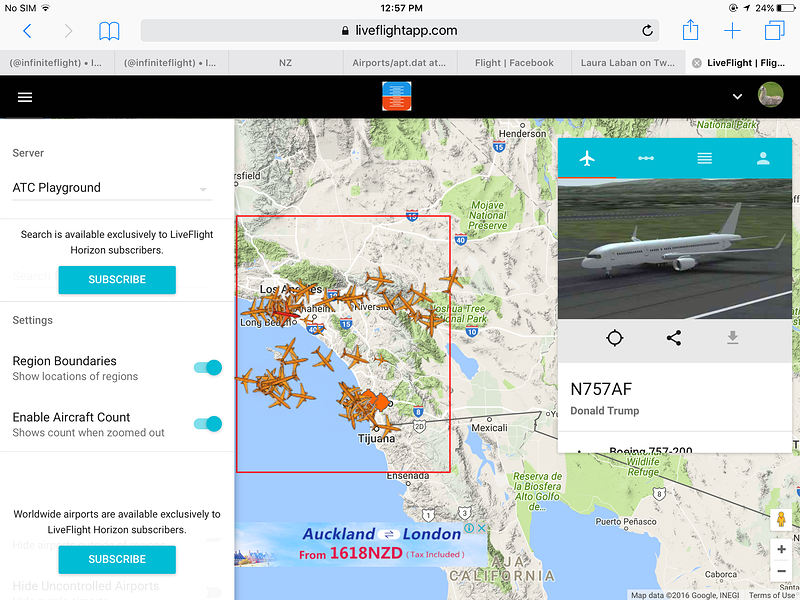Center map on N757AF aircraft
800x600 pixels.
tap(615, 338)
